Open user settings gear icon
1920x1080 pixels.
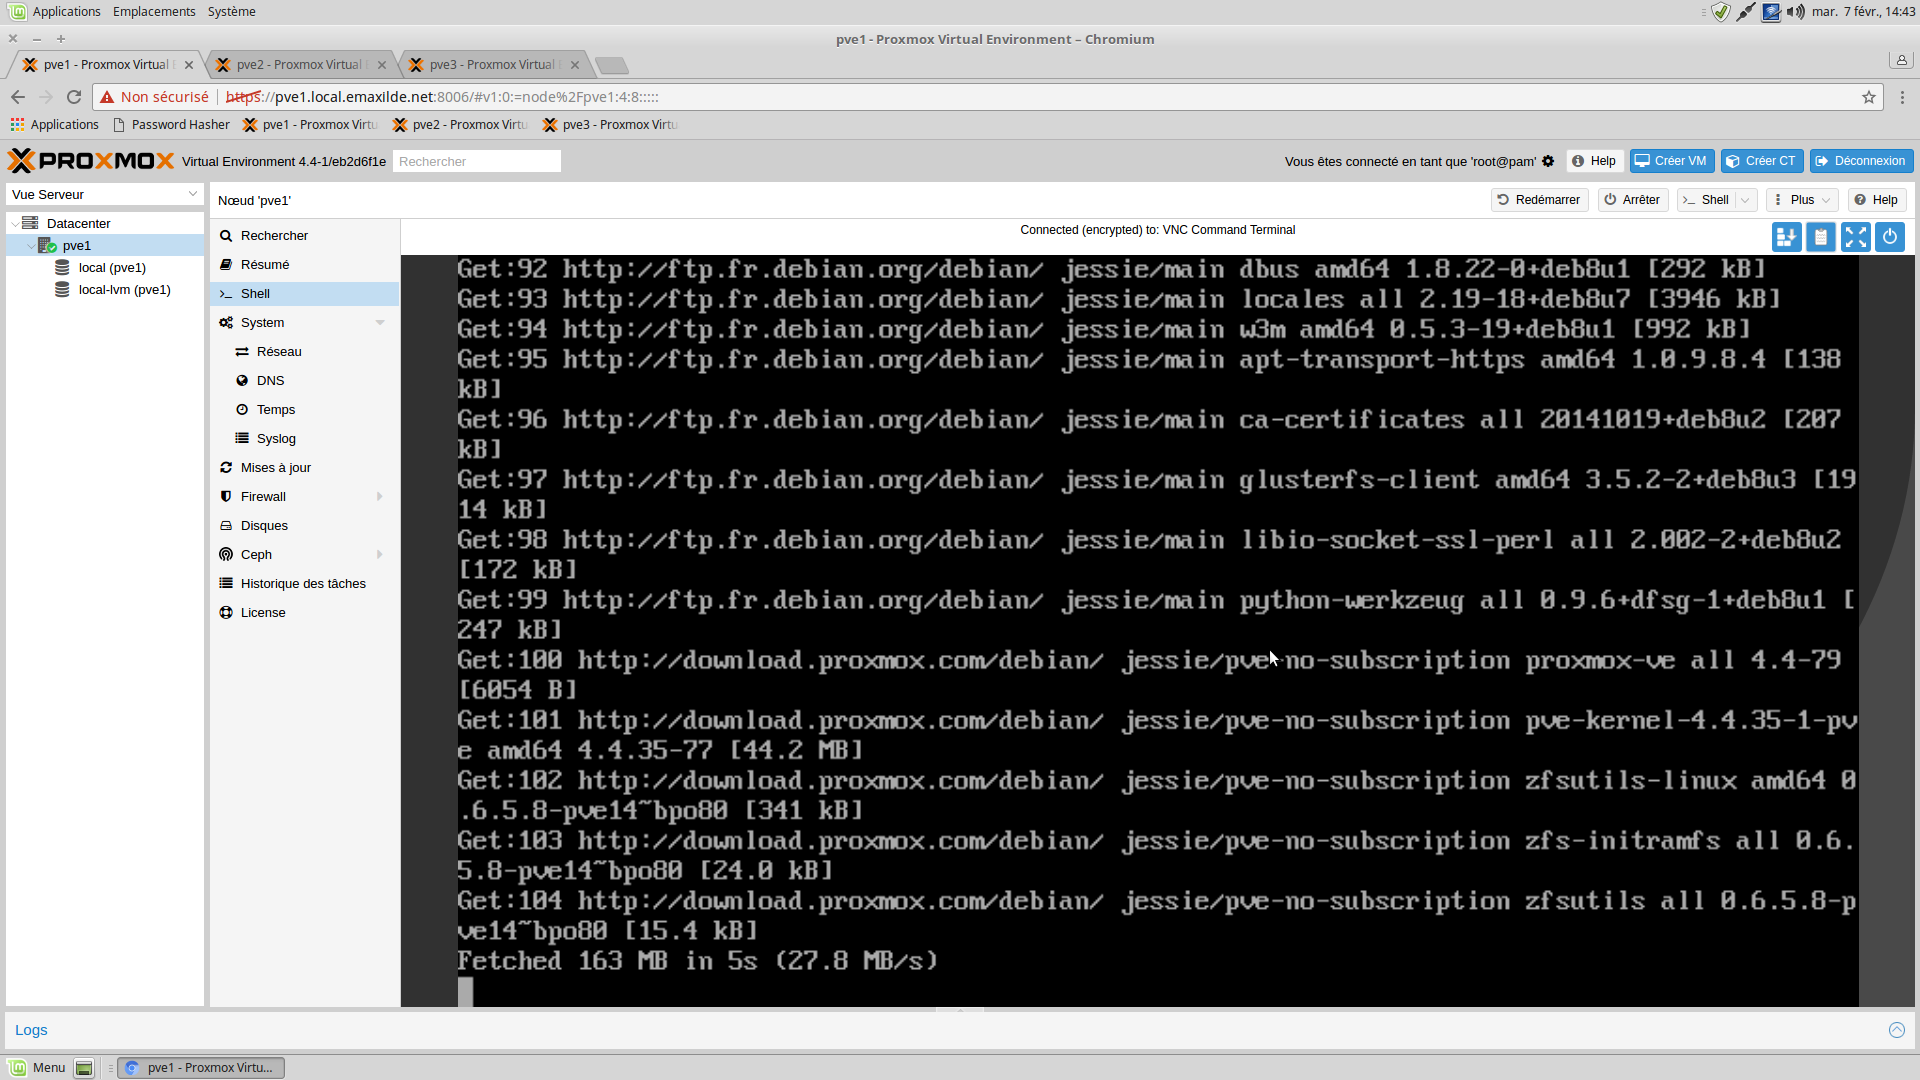[x=1548, y=161]
